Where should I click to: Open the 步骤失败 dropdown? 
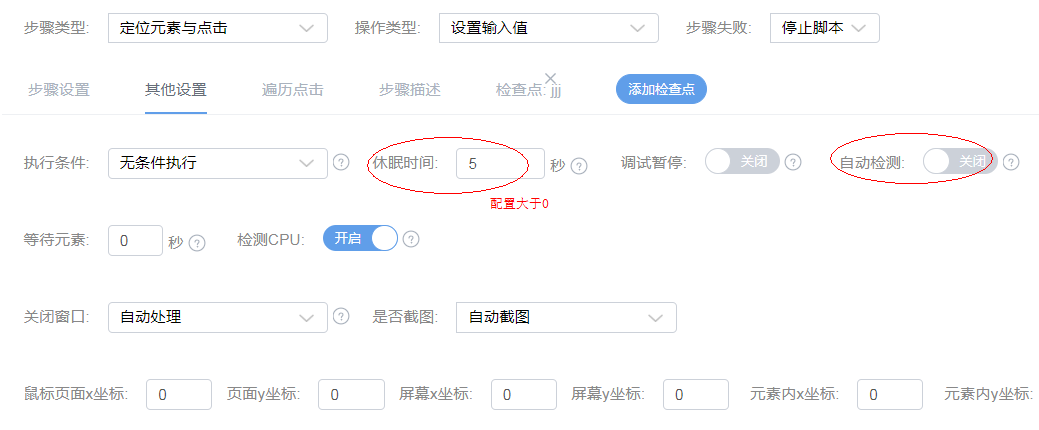[x=824, y=28]
